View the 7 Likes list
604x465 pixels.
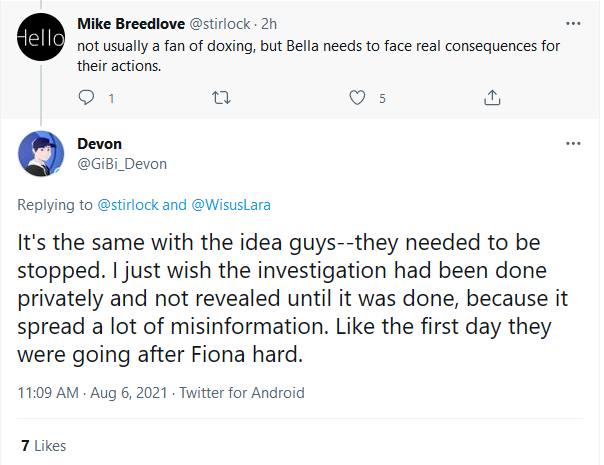[44, 446]
